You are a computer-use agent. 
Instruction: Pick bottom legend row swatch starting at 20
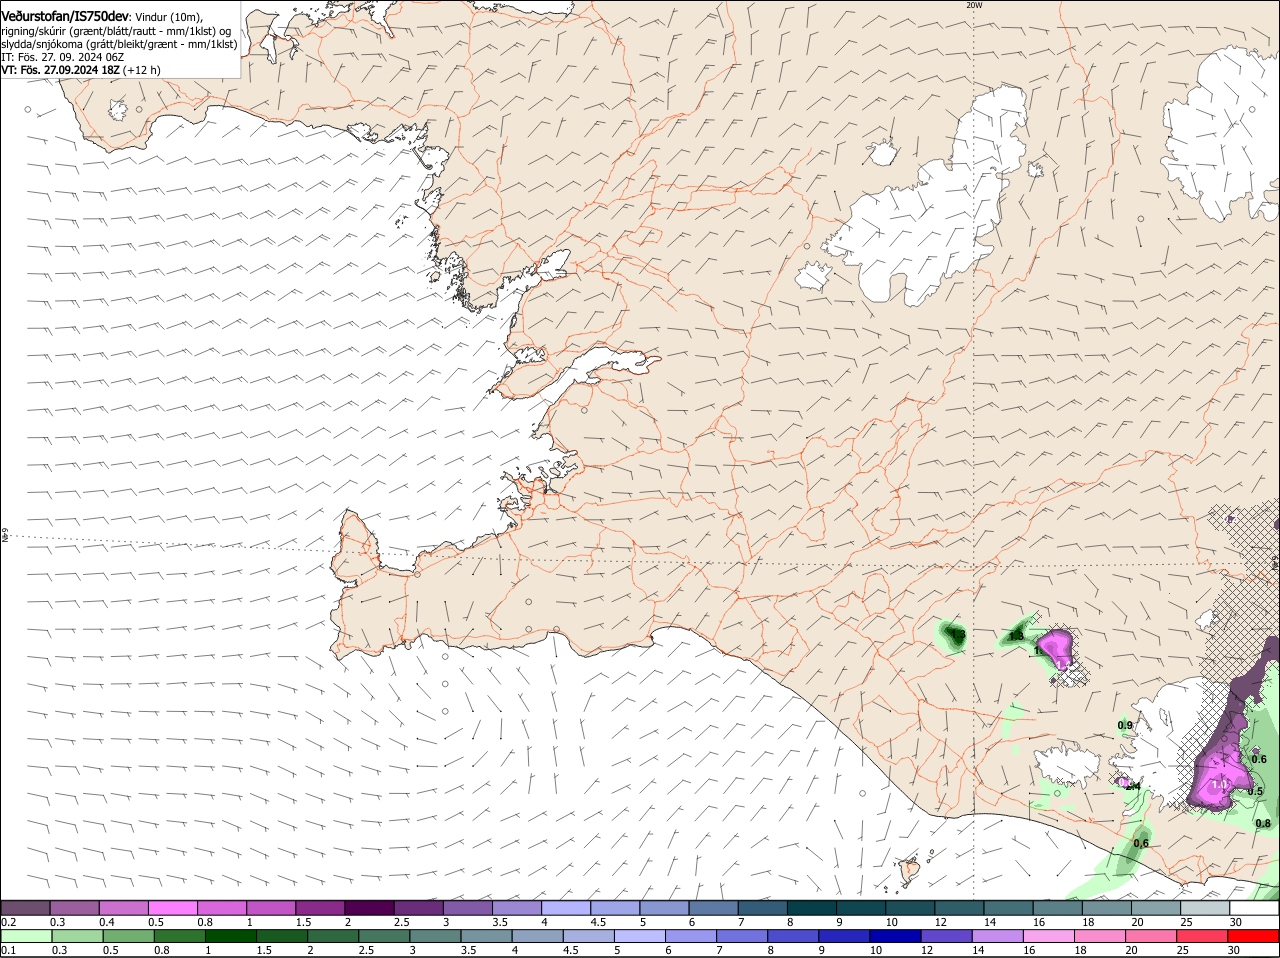click(x=1151, y=936)
